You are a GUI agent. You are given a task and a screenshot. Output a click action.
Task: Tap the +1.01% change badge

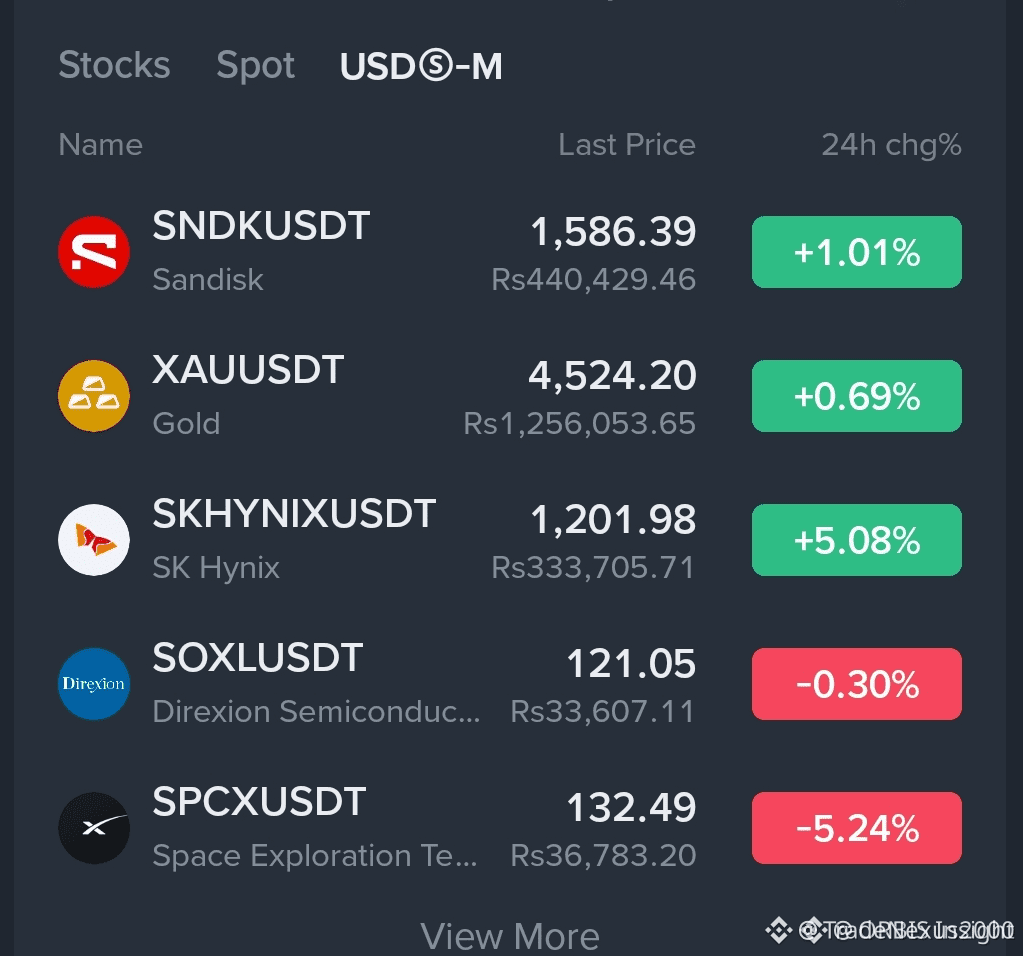point(857,252)
